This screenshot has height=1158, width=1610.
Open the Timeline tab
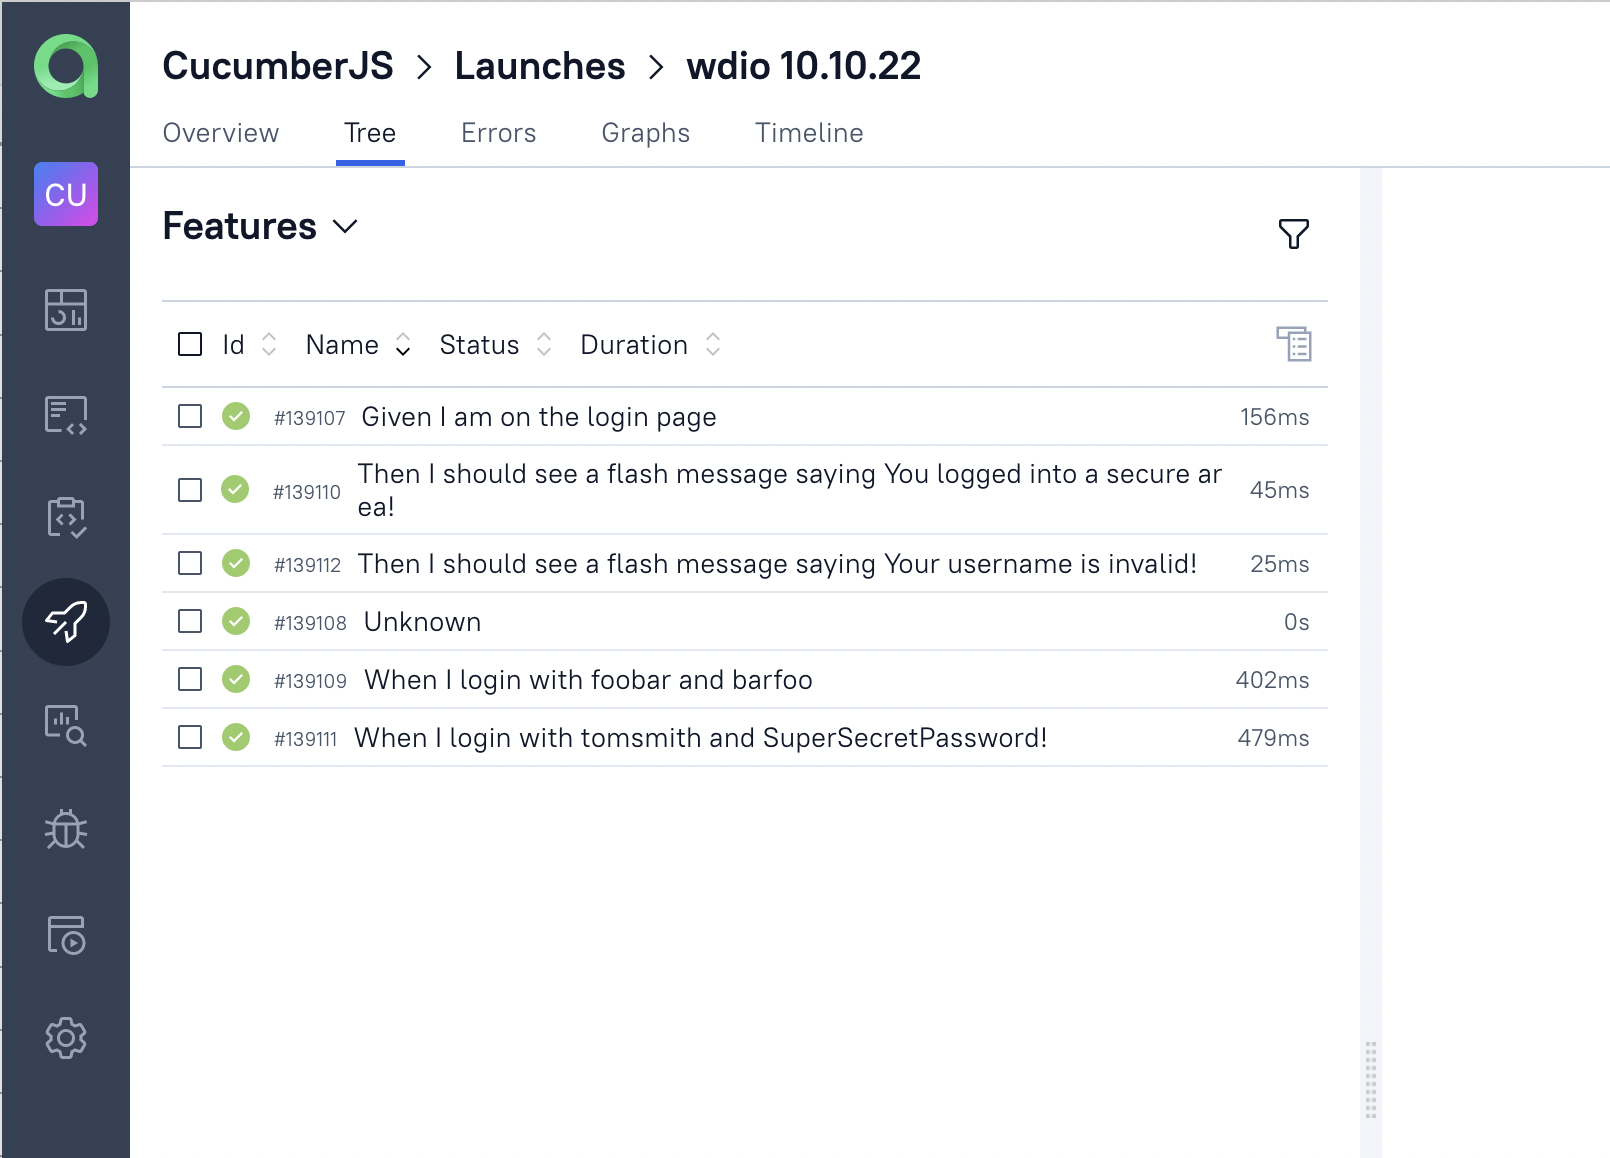pyautogui.click(x=809, y=133)
